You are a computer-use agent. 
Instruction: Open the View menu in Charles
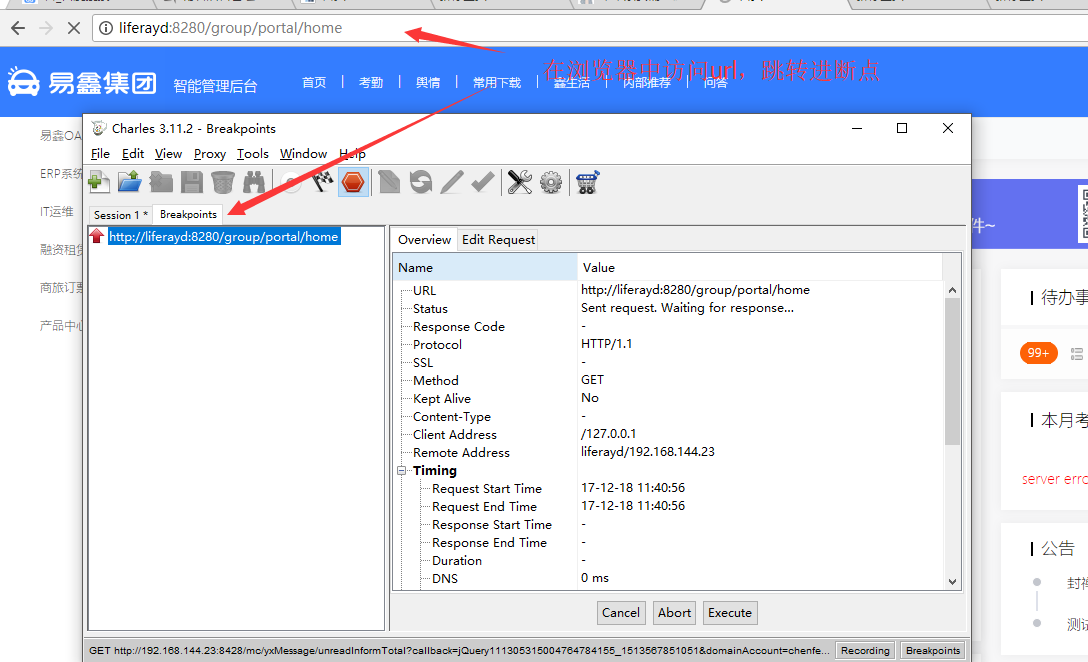[168, 153]
